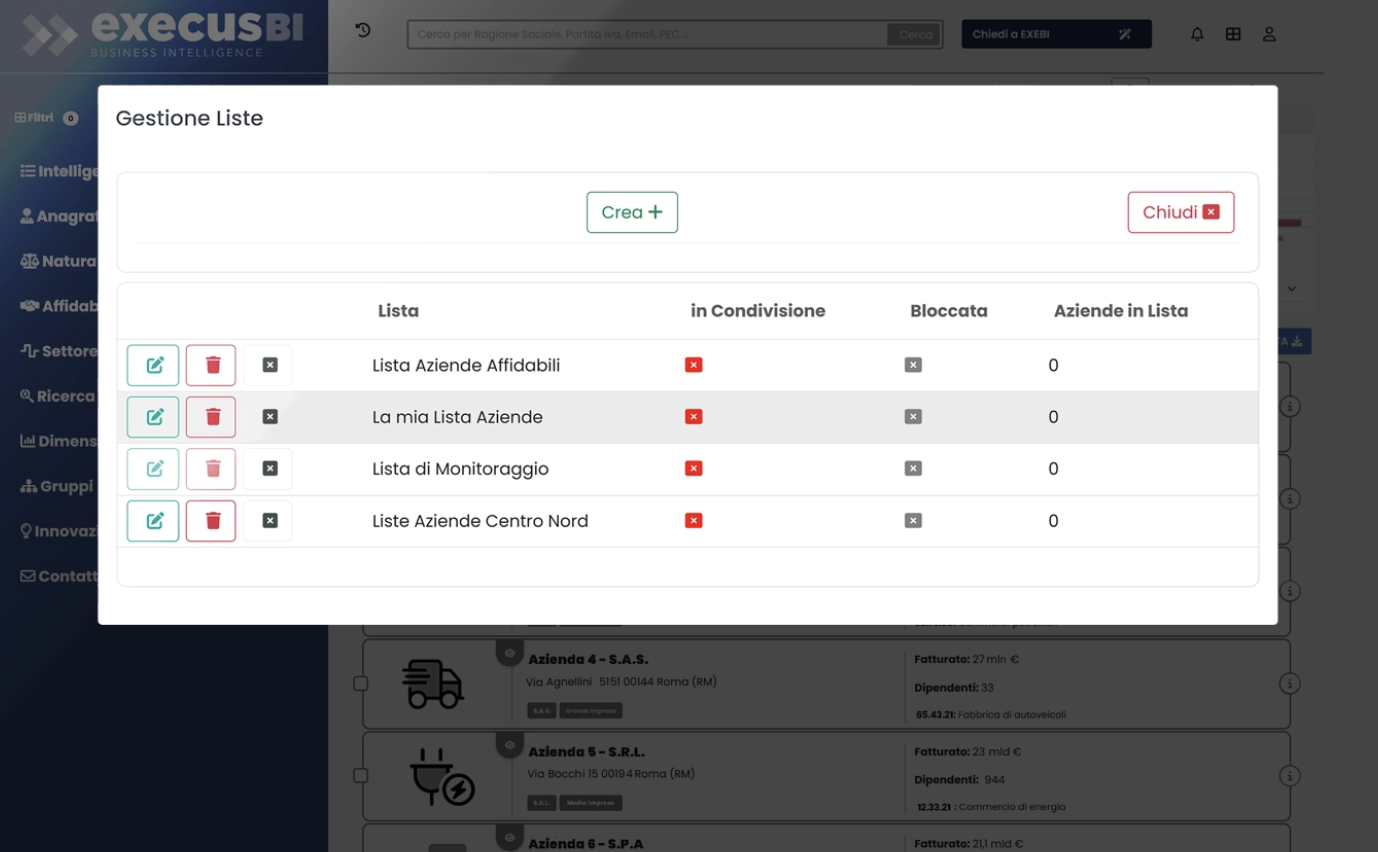Select the empty checkbox next to Azienda 4

click(x=359, y=683)
